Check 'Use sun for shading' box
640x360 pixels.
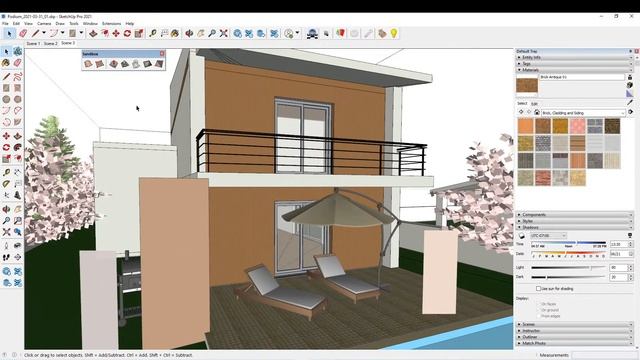pos(538,289)
